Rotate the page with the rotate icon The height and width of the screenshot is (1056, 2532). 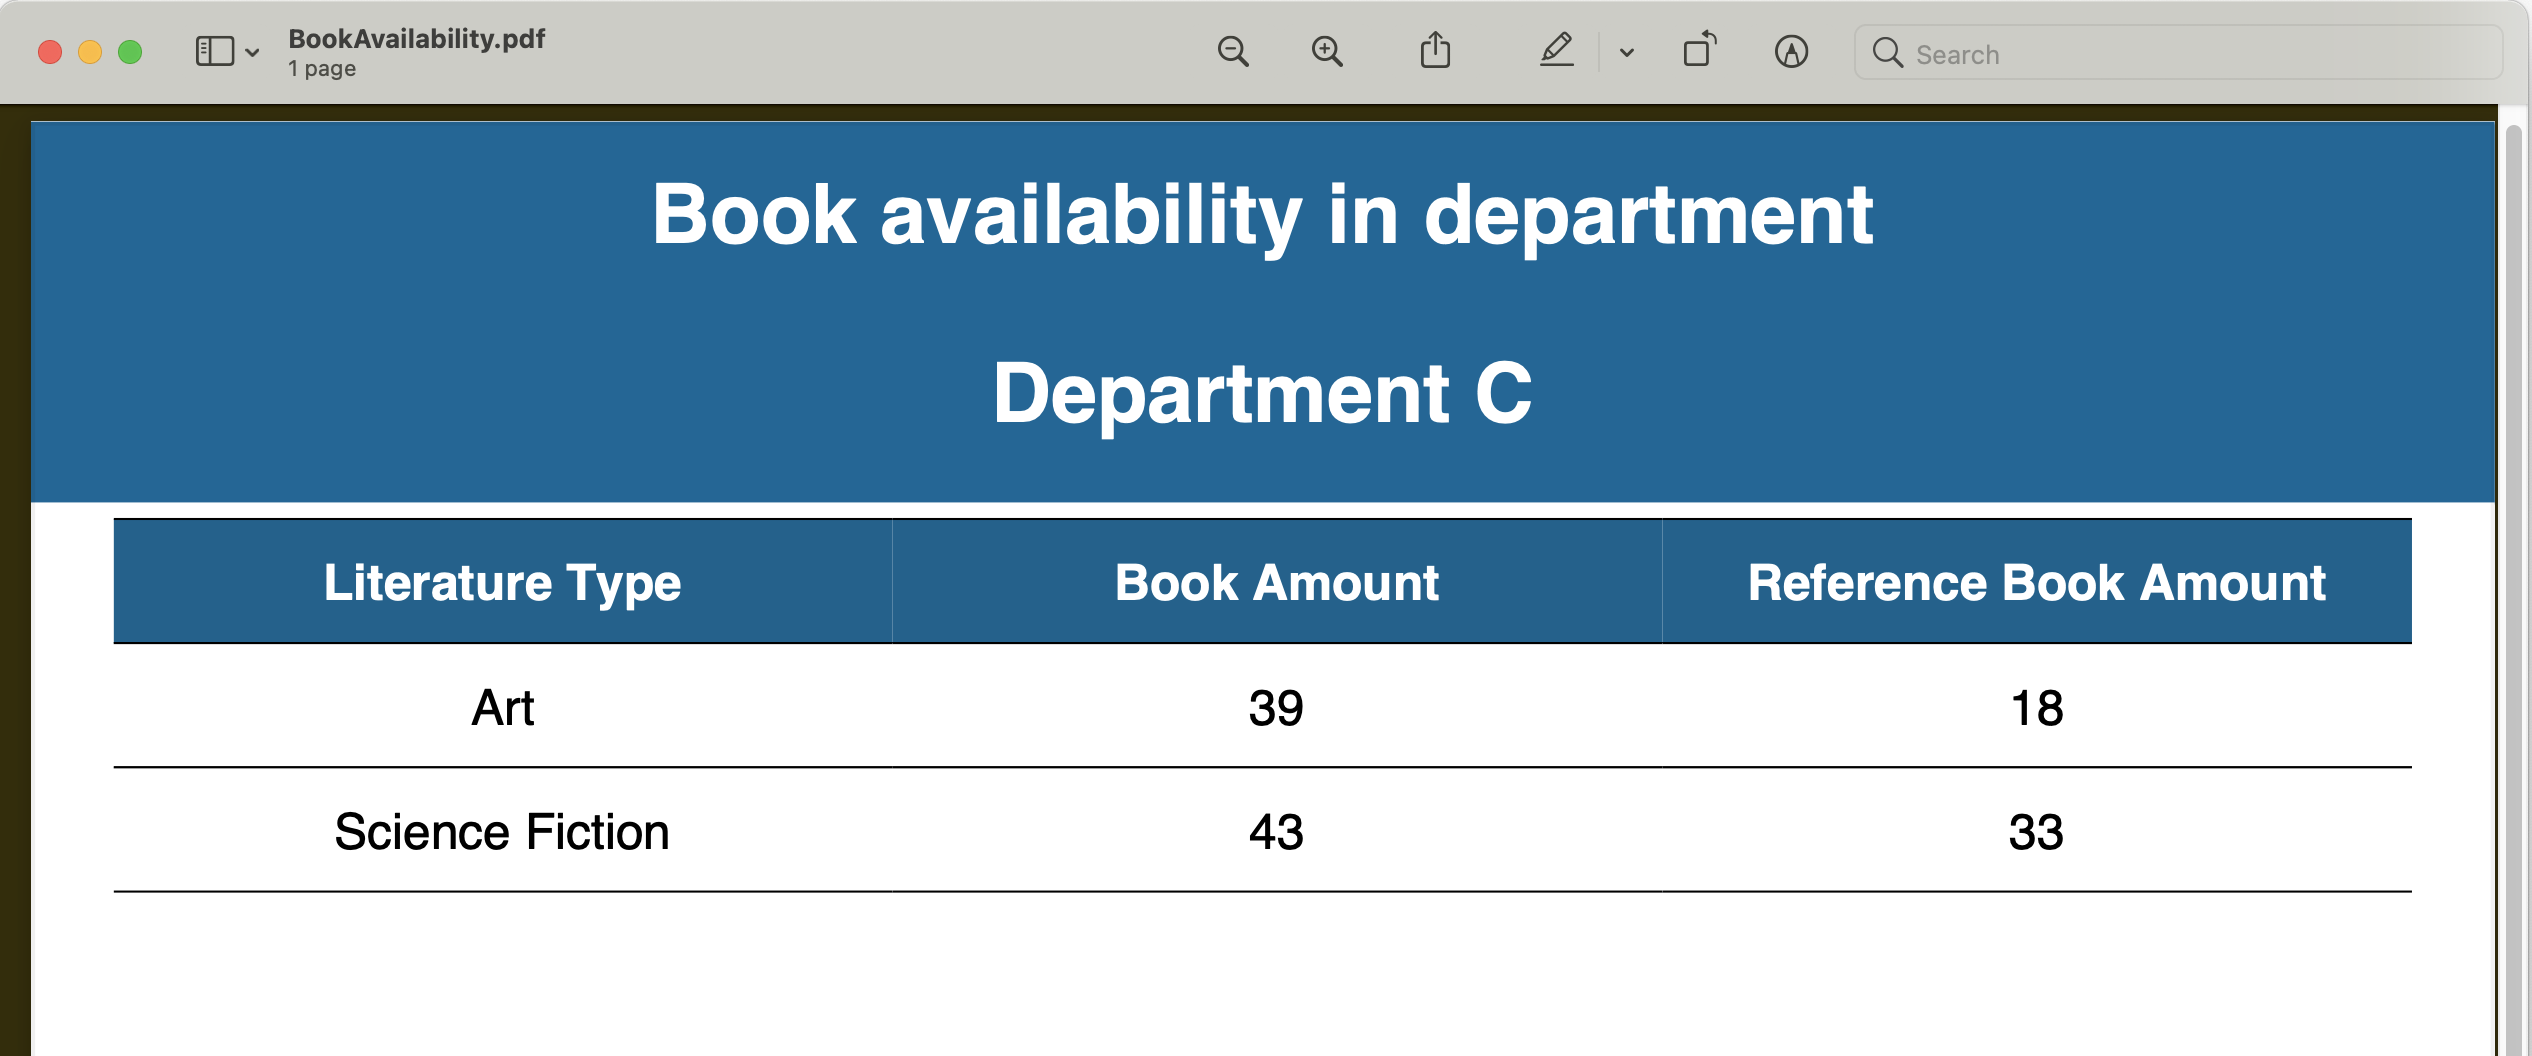point(1699,50)
